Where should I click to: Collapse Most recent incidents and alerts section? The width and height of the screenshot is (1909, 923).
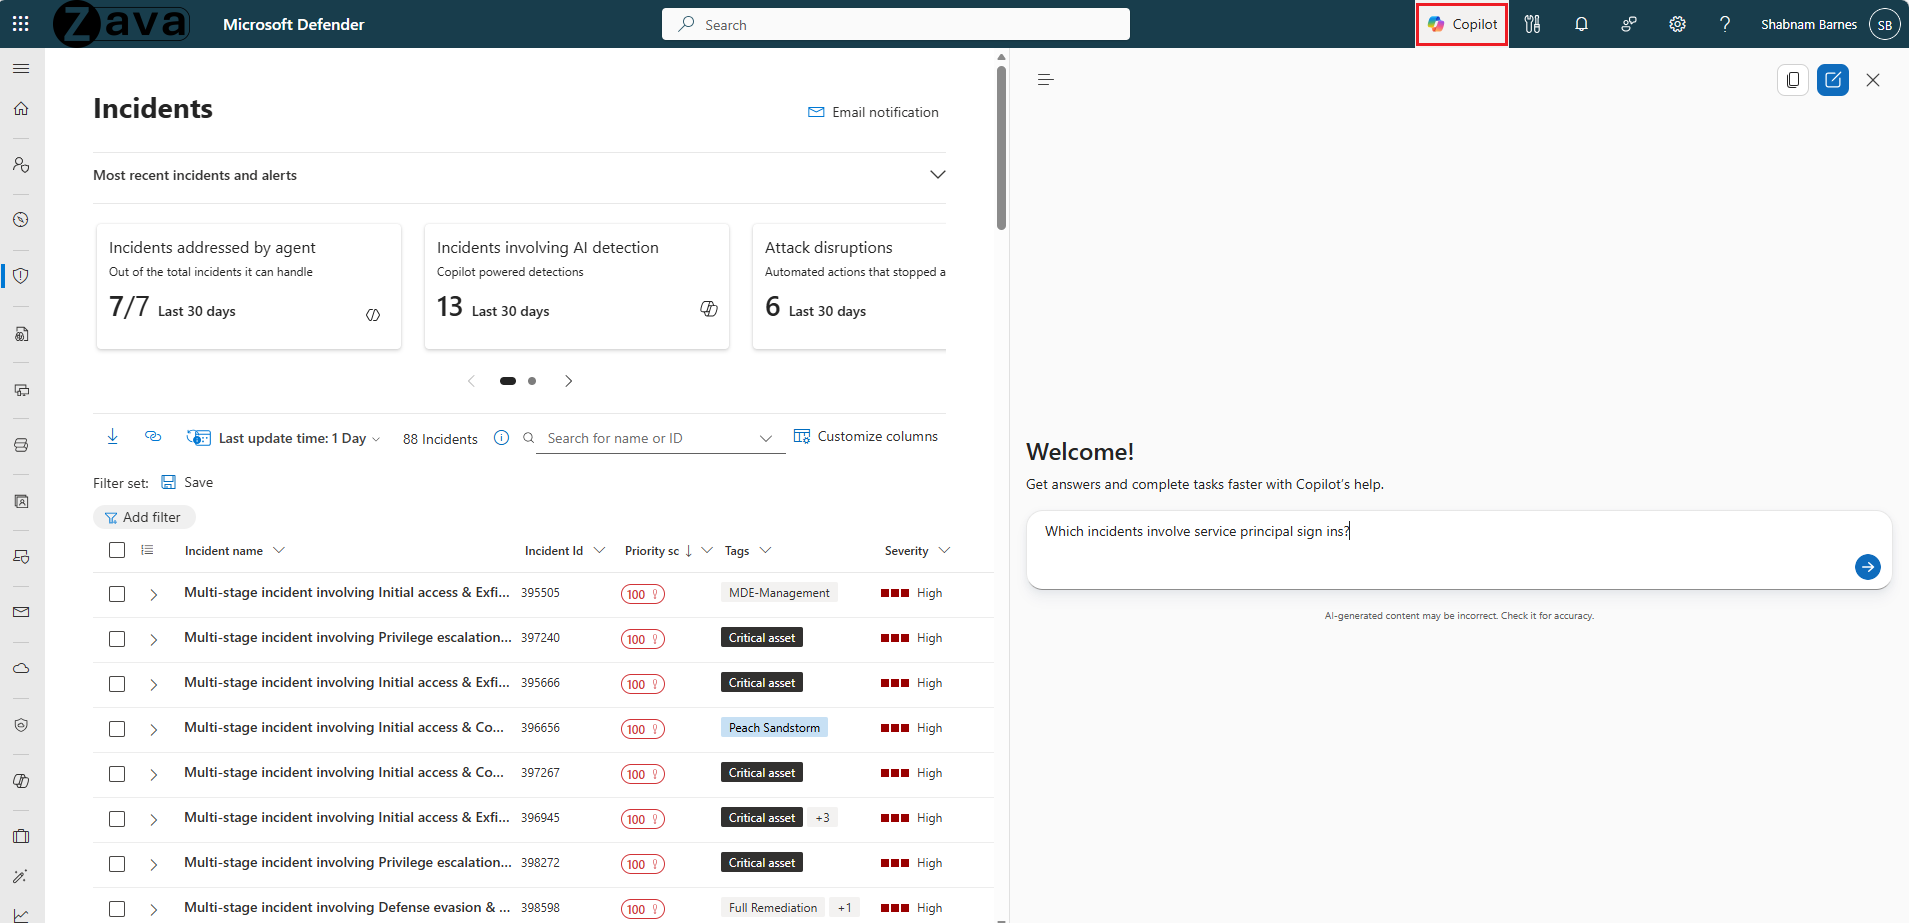coord(937,175)
